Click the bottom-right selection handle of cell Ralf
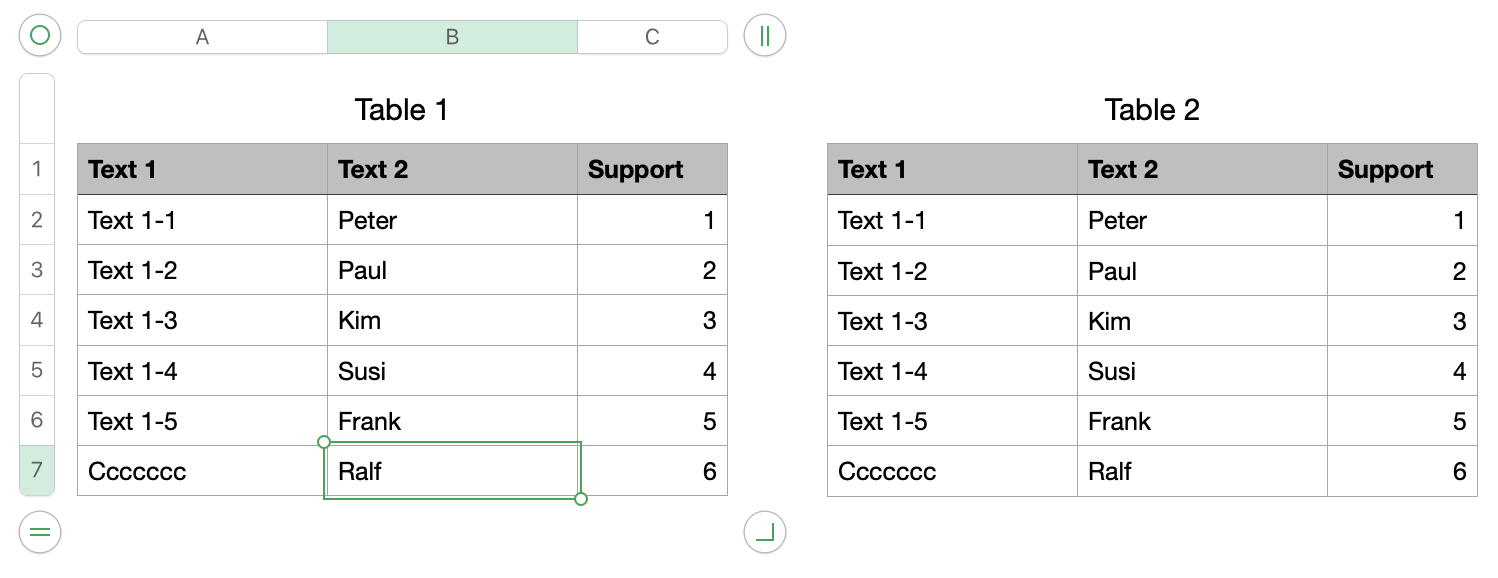Screen dimensions: 1498x578 coord(581,498)
